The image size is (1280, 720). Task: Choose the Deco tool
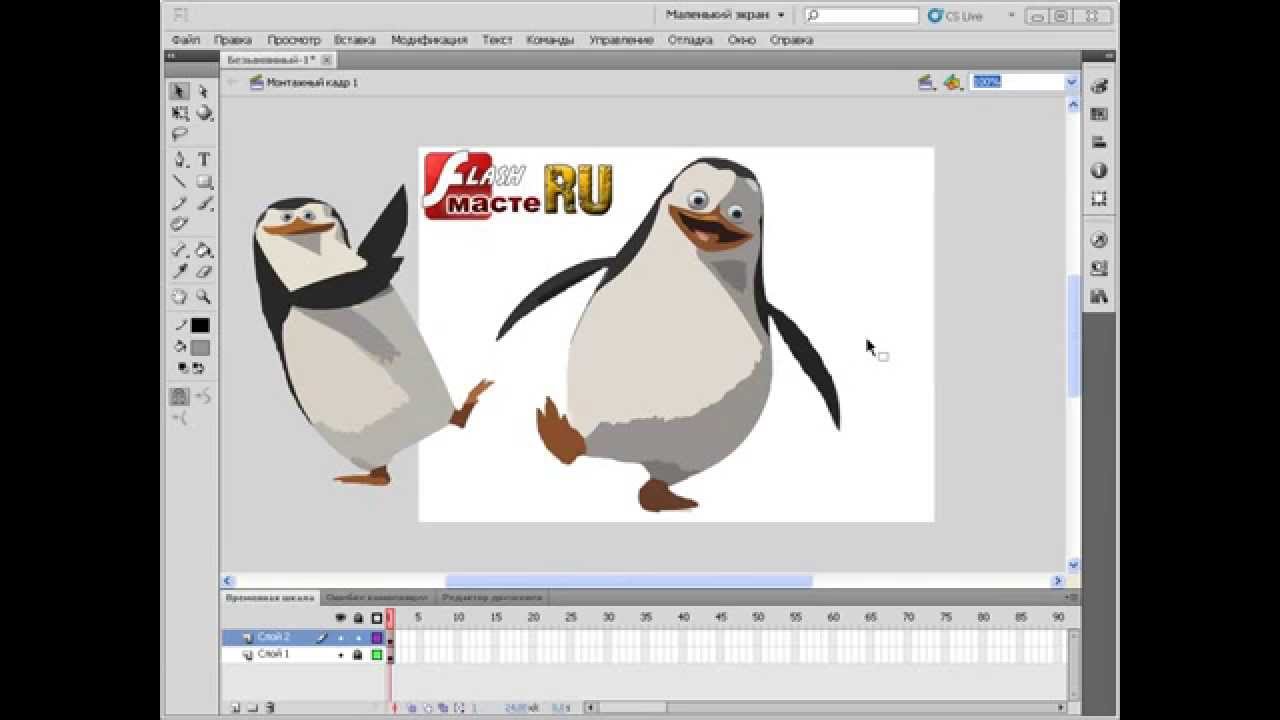(179, 224)
